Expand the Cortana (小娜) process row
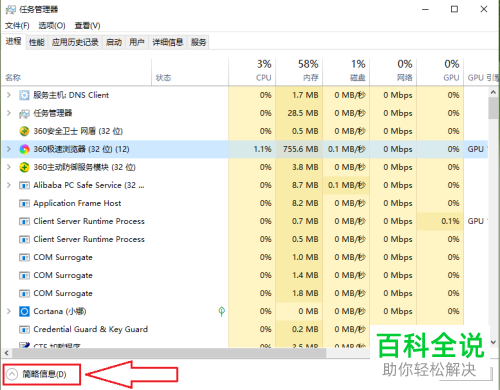 pyautogui.click(x=9, y=311)
